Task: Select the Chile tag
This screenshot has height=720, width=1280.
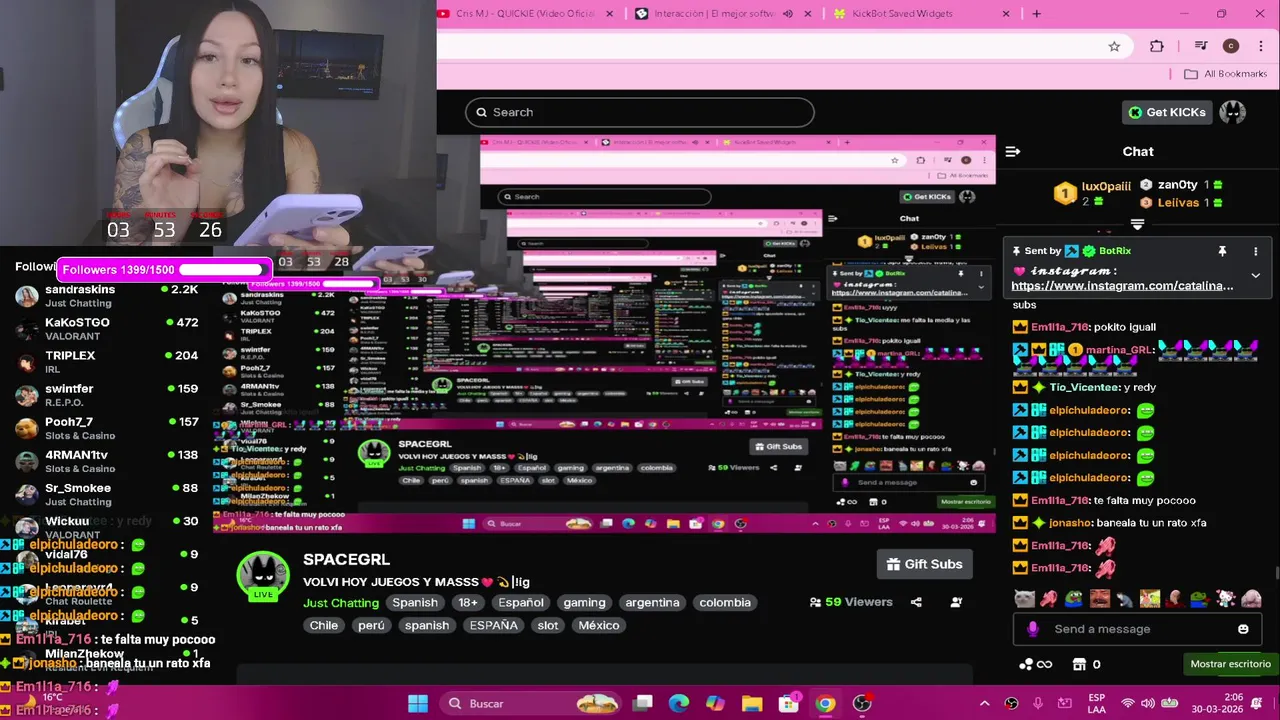Action: click(324, 625)
